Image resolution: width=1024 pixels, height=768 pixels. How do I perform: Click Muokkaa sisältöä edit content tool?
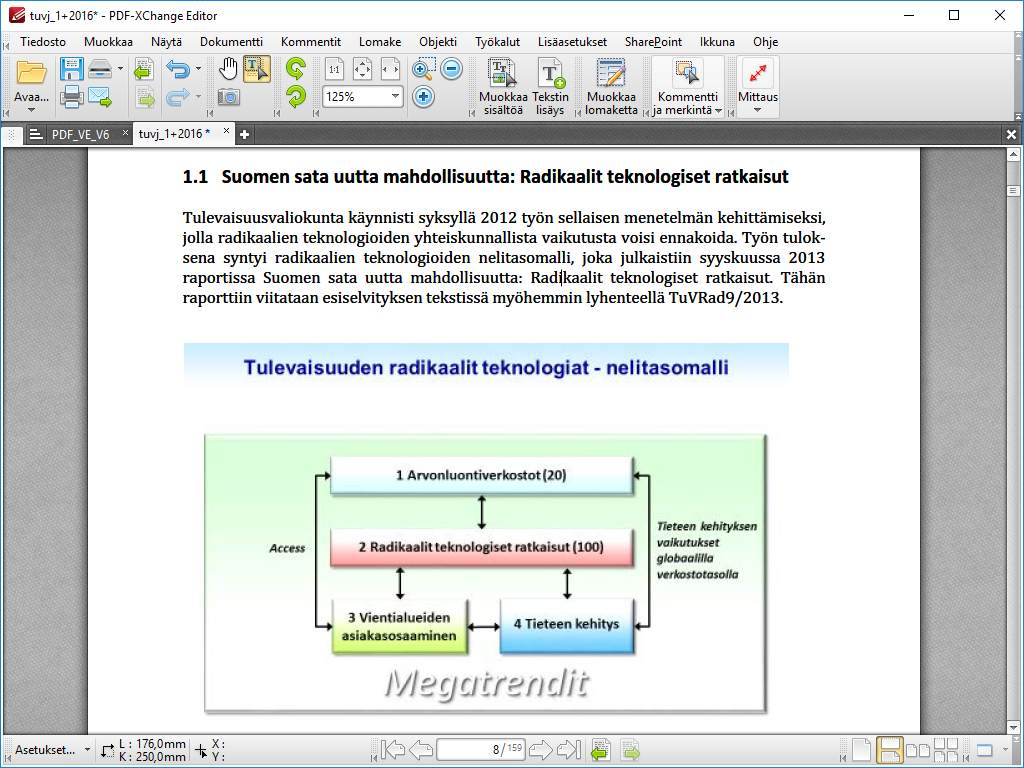[x=503, y=87]
